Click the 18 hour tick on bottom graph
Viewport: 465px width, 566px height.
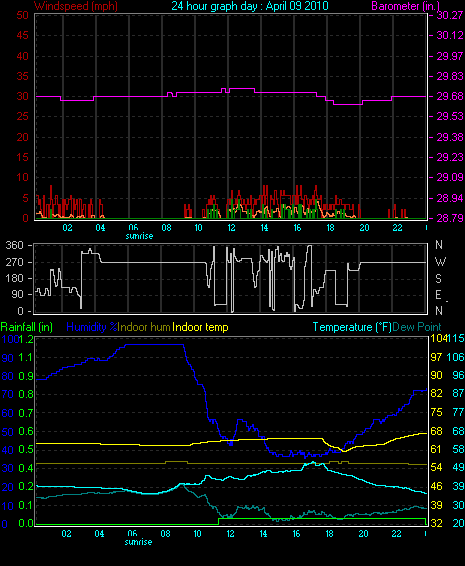(329, 534)
